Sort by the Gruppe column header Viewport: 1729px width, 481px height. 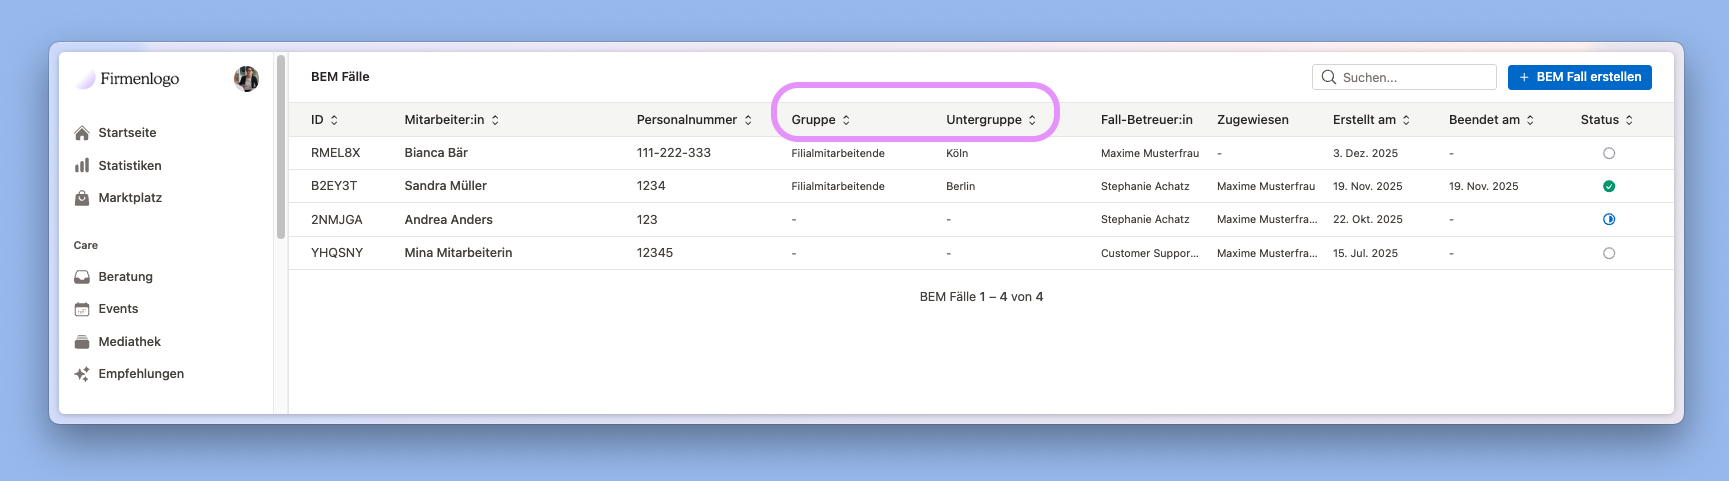tap(820, 120)
